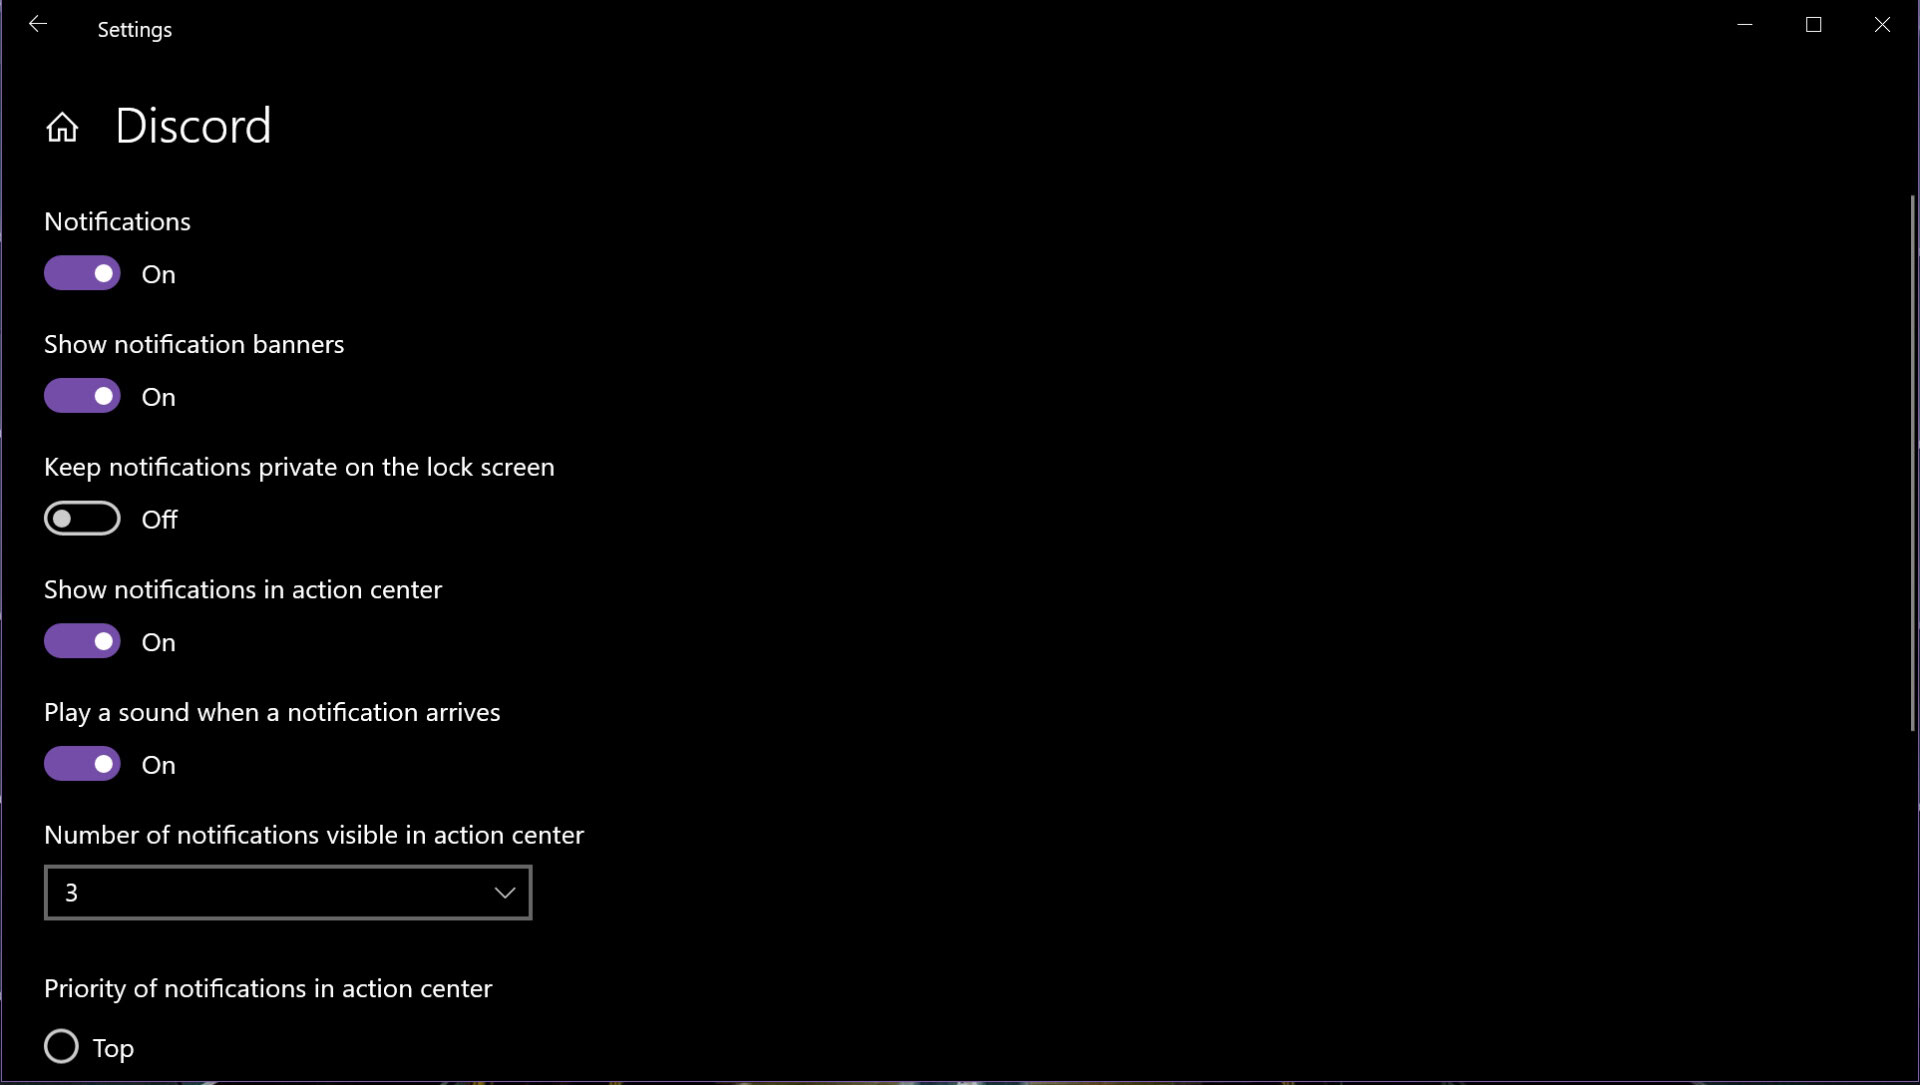Image resolution: width=1920 pixels, height=1085 pixels.
Task: Click the restore window icon
Action: (1815, 25)
